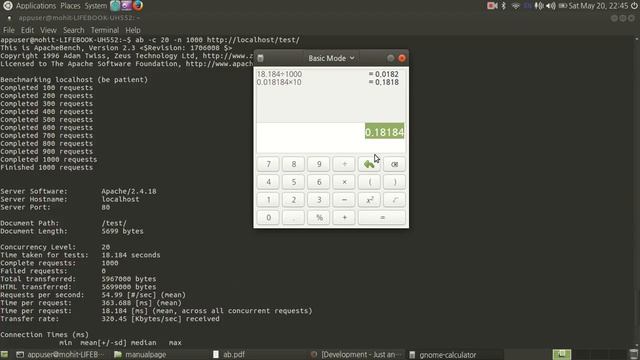Viewport: 640px width, 360px height.
Task: Open the terminal Edit menu
Action: click(x=27, y=30)
